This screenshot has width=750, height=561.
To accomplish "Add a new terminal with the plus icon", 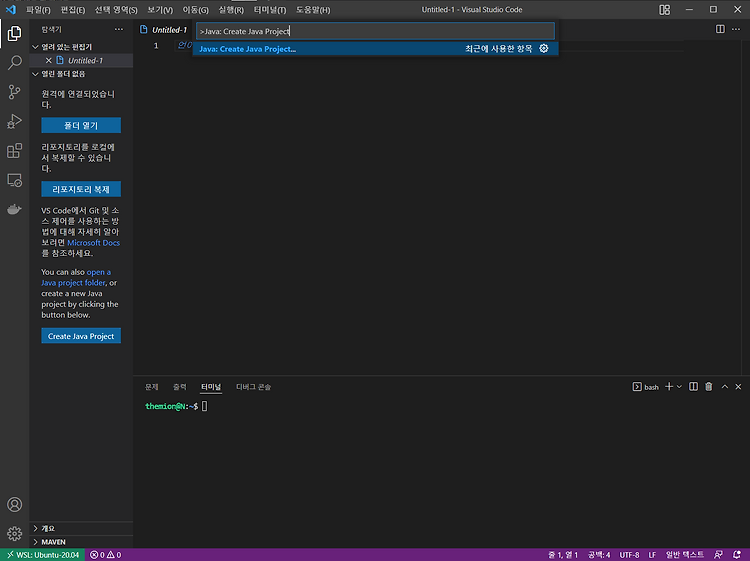I will point(669,386).
